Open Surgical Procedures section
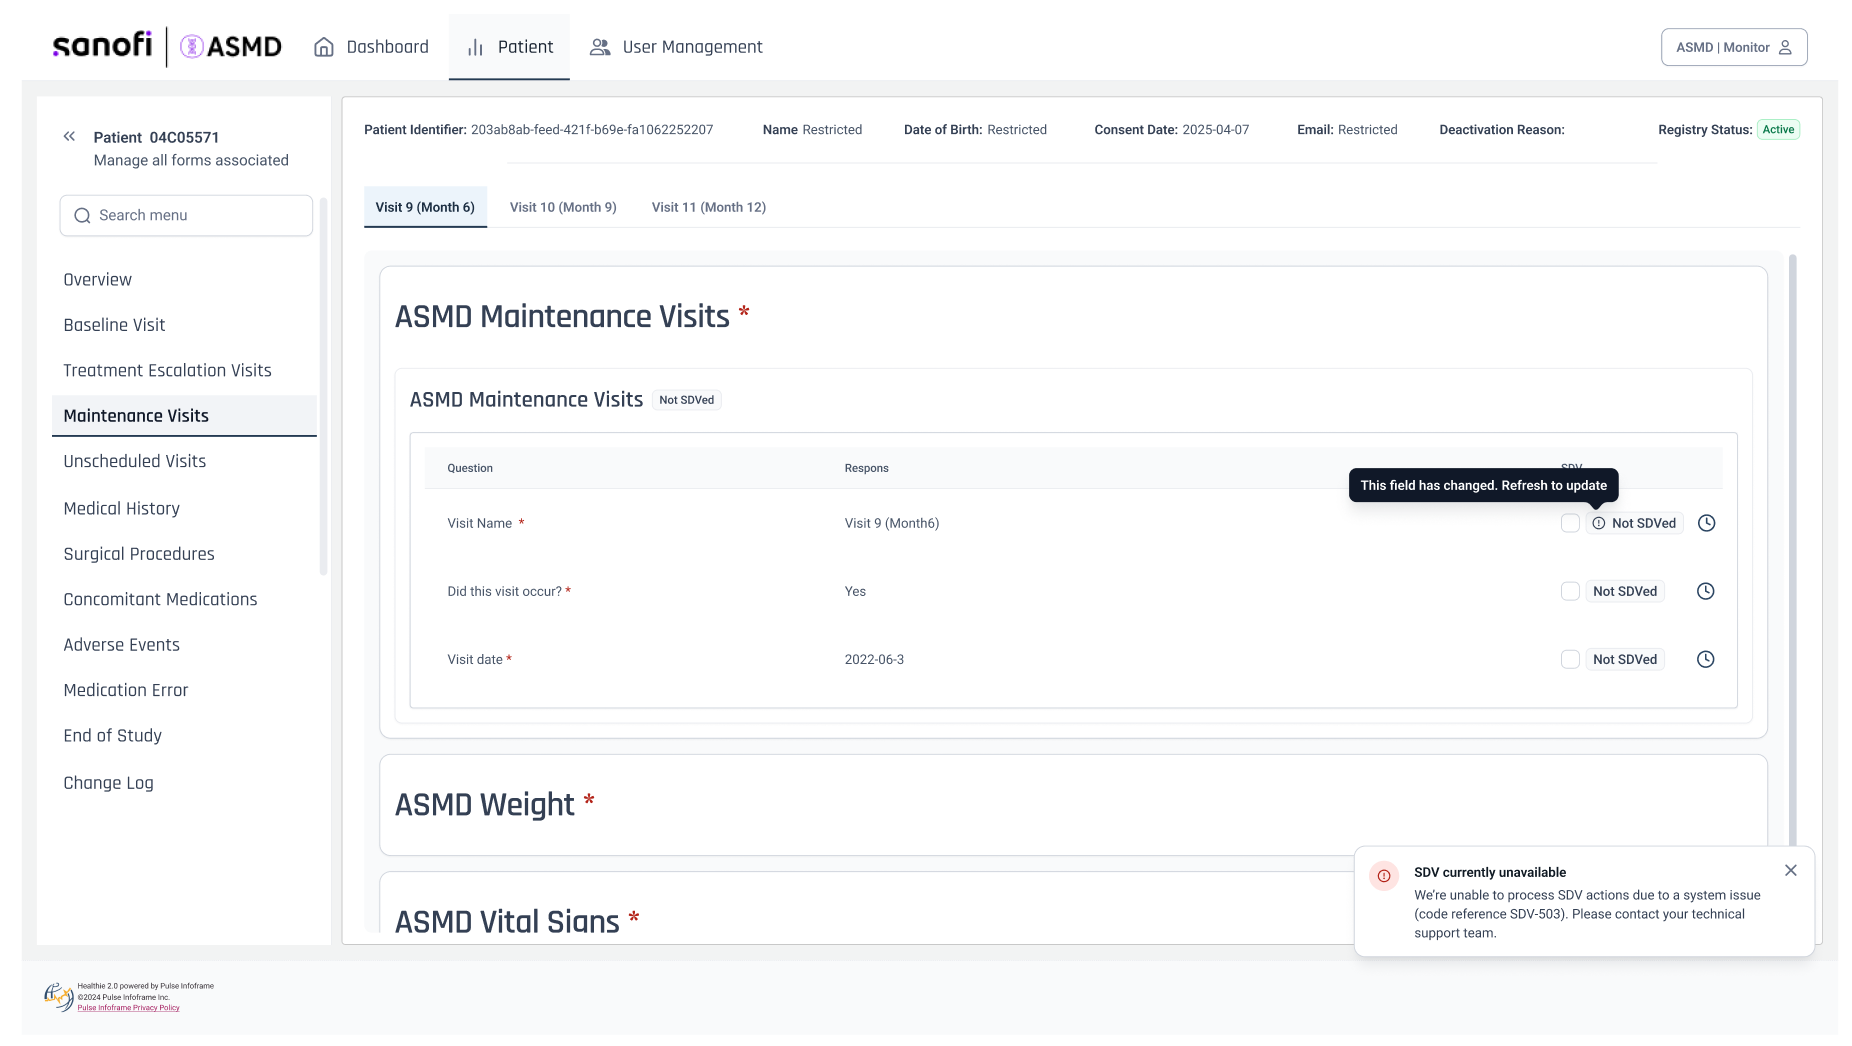 tap(139, 554)
